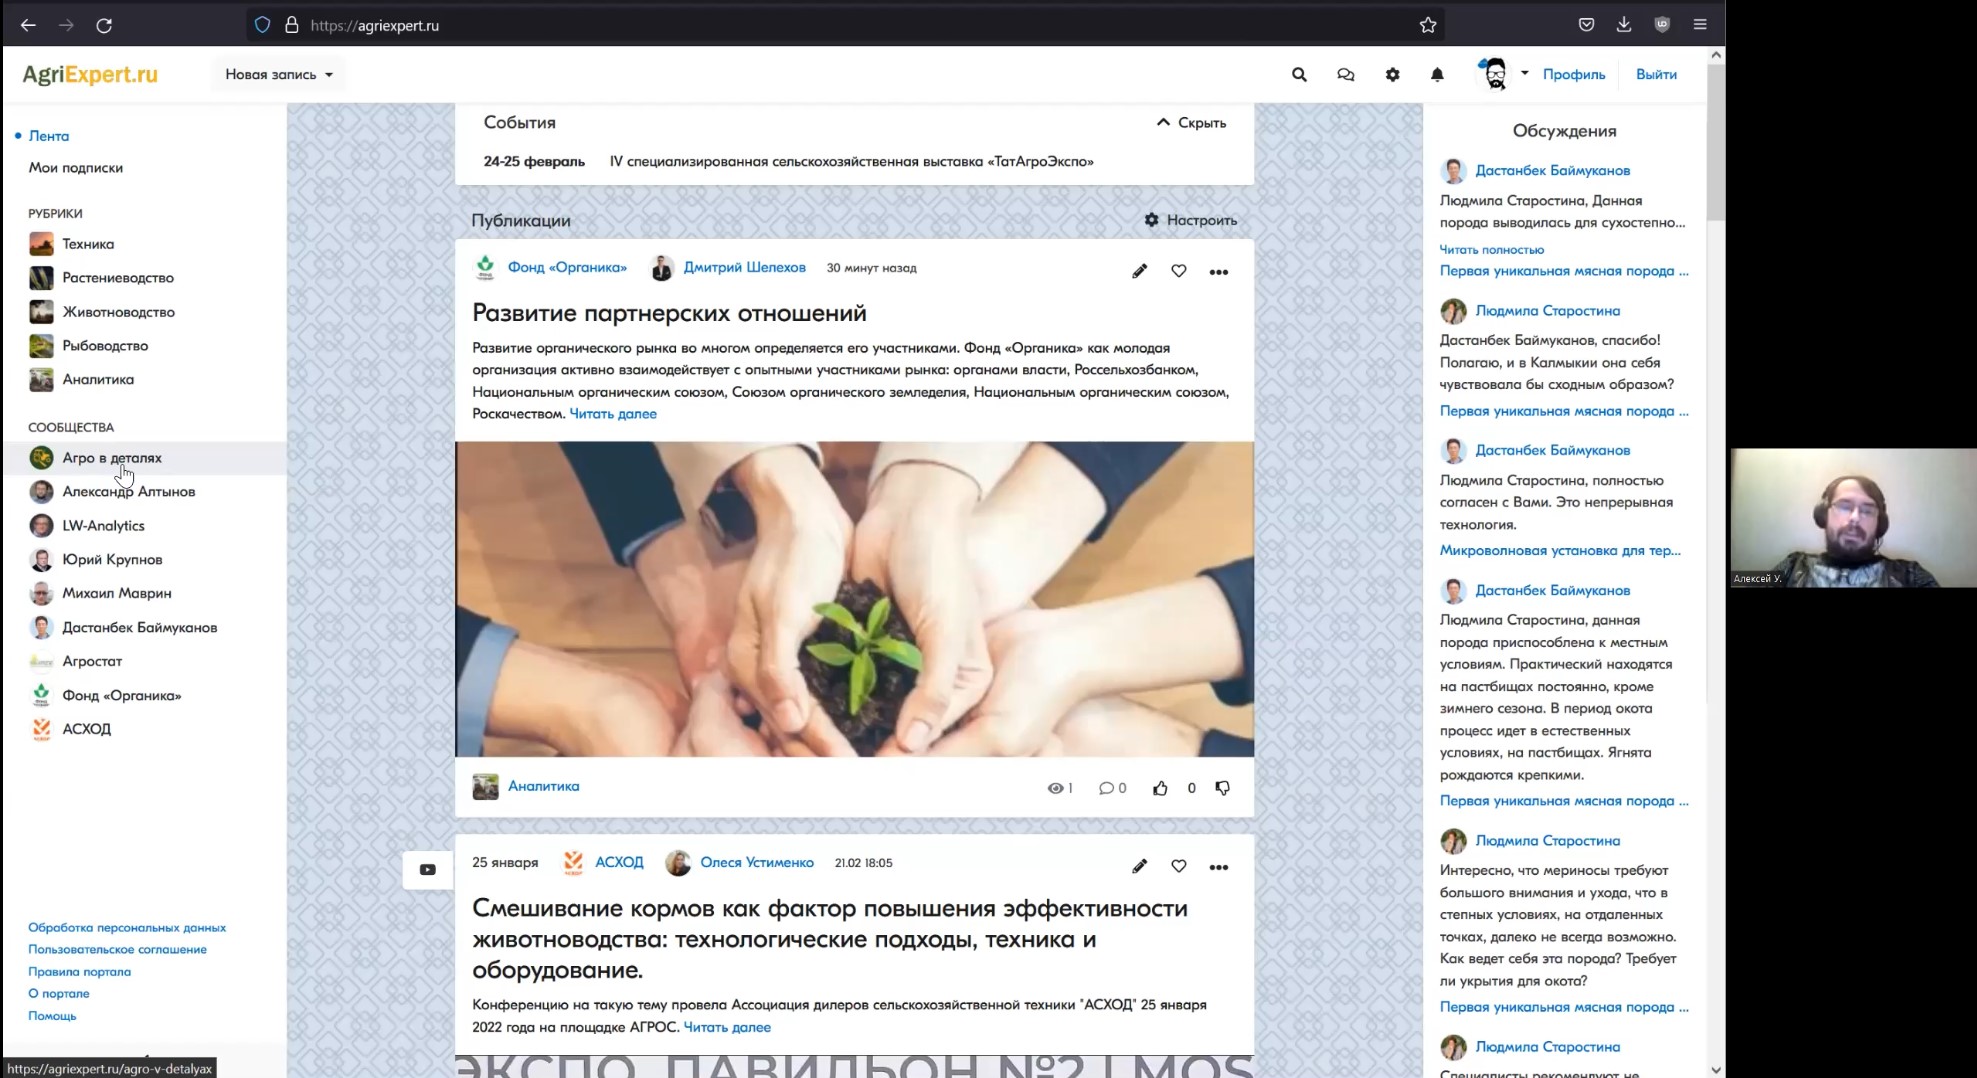The height and width of the screenshot is (1078, 1977).
Task: Go back with the browser arrow
Action: tap(28, 25)
